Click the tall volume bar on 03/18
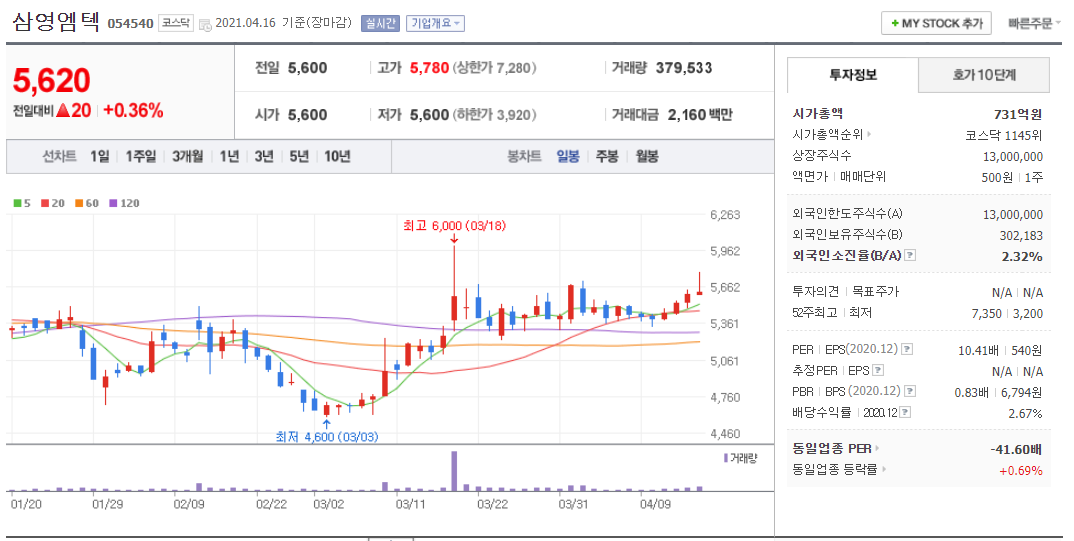Viewport: 1074px width, 541px height. pos(454,470)
